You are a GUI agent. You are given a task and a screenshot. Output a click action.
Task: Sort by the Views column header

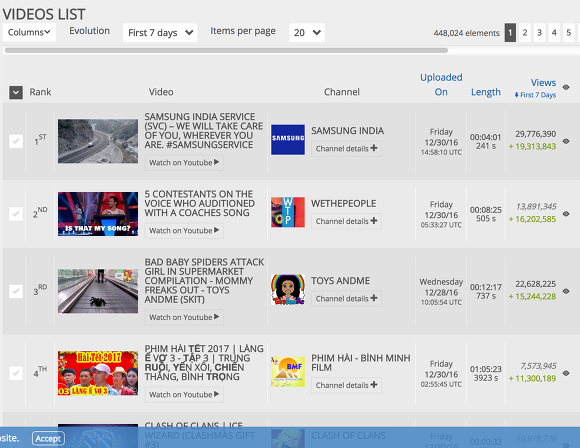pyautogui.click(x=543, y=82)
